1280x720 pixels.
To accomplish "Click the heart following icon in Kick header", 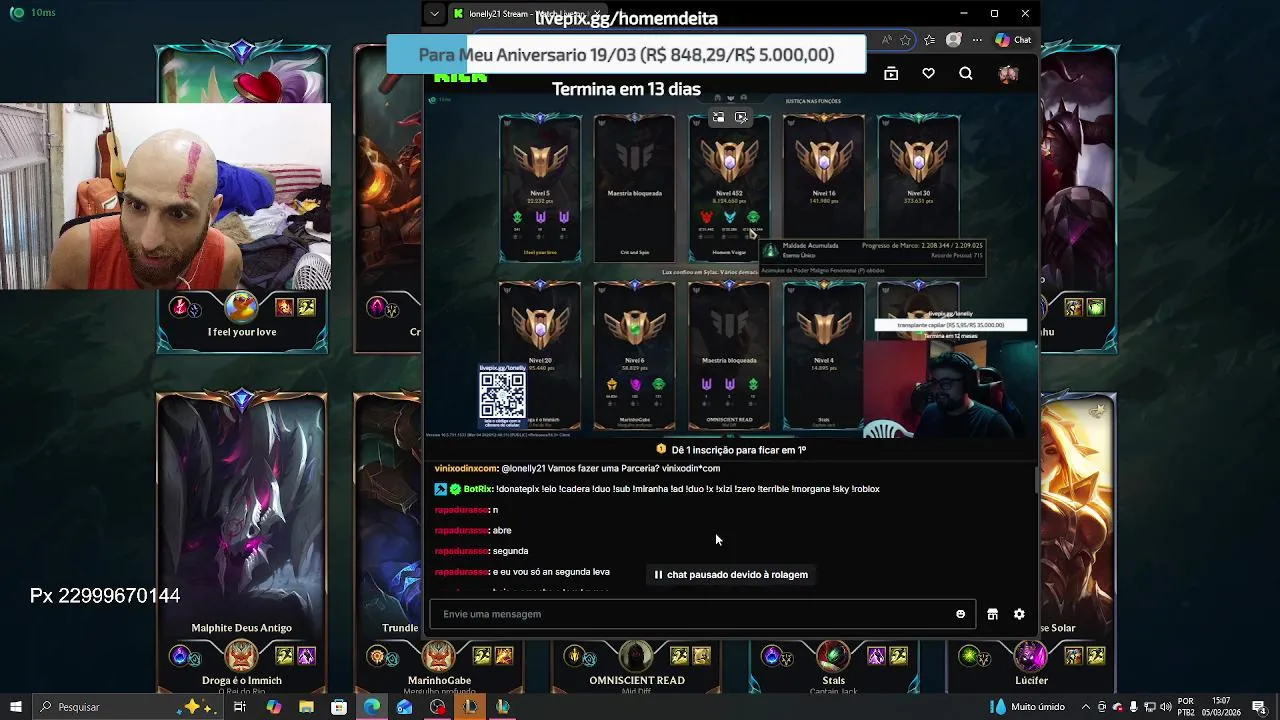I will point(928,73).
